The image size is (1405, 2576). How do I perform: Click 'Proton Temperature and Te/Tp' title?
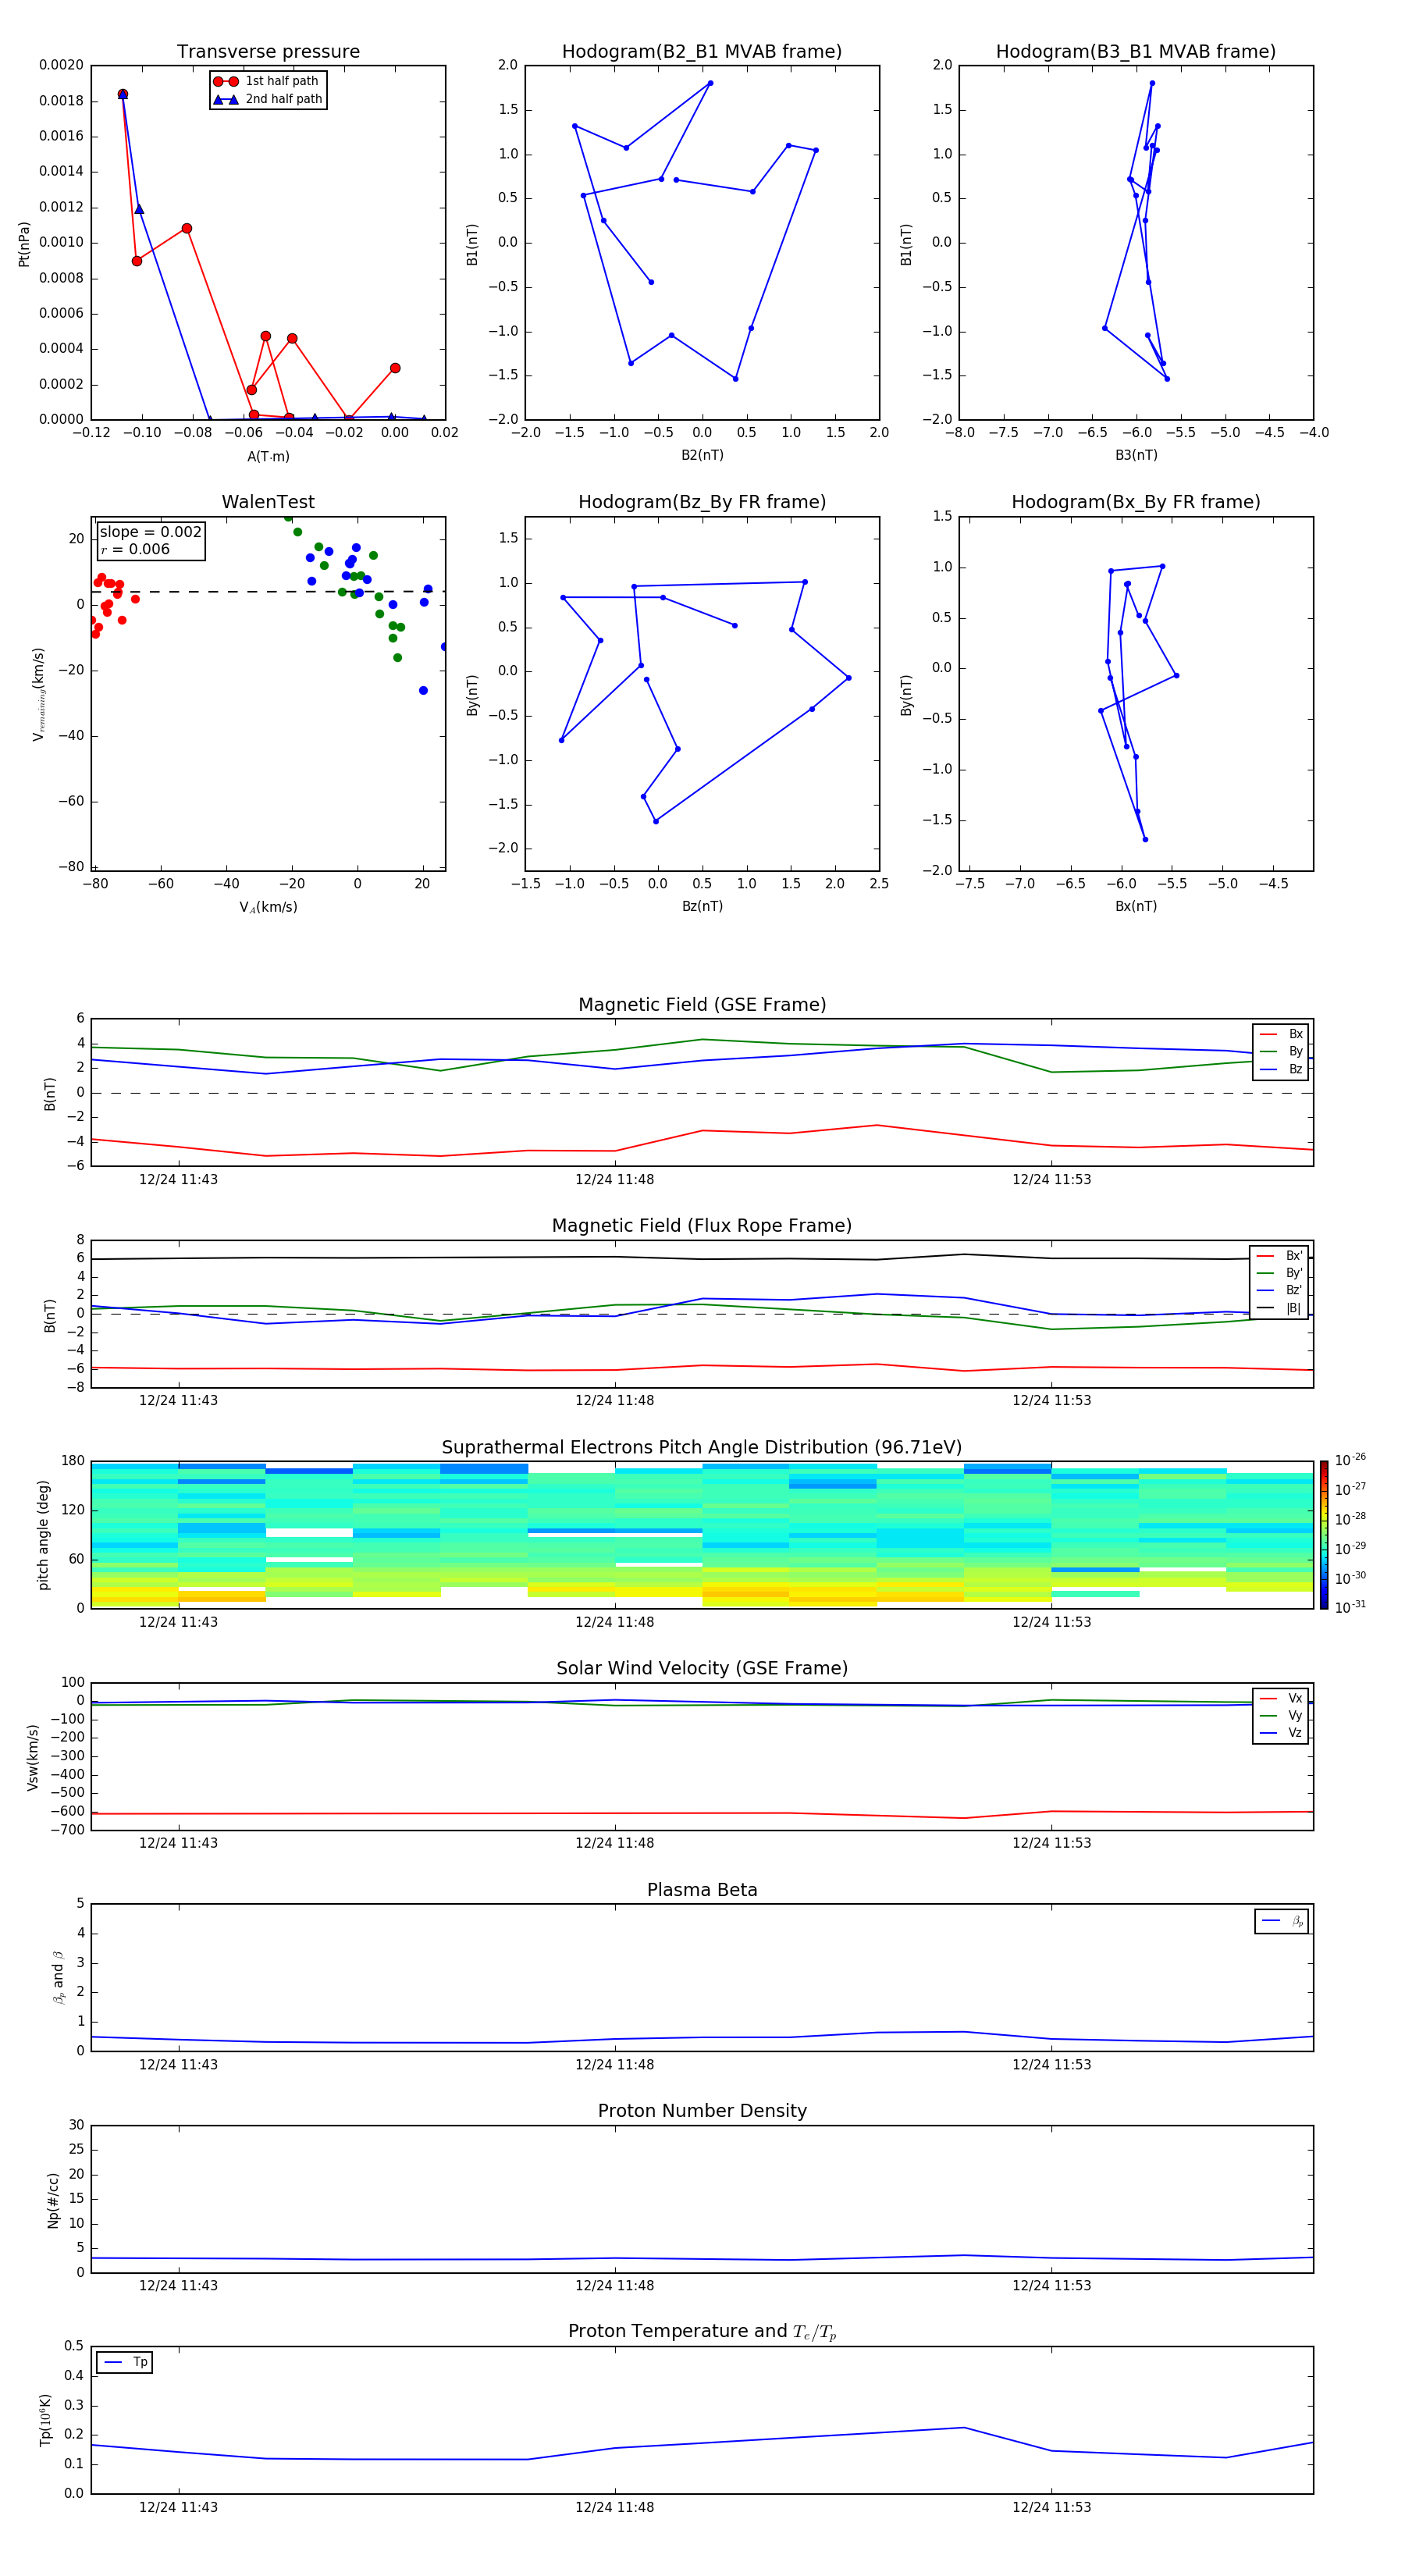pyautogui.click(x=702, y=2331)
